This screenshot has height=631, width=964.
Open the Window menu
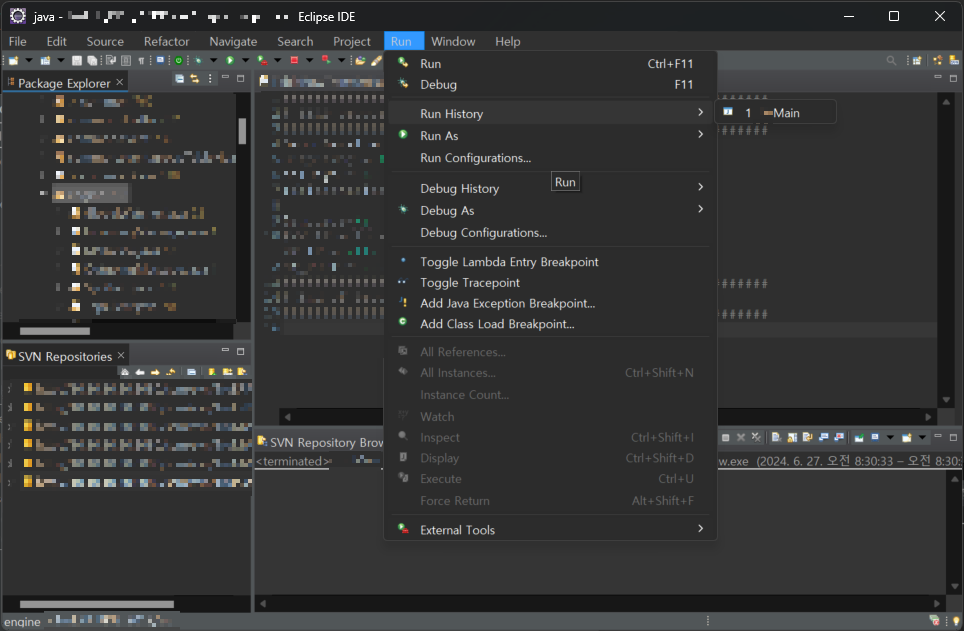pos(453,41)
